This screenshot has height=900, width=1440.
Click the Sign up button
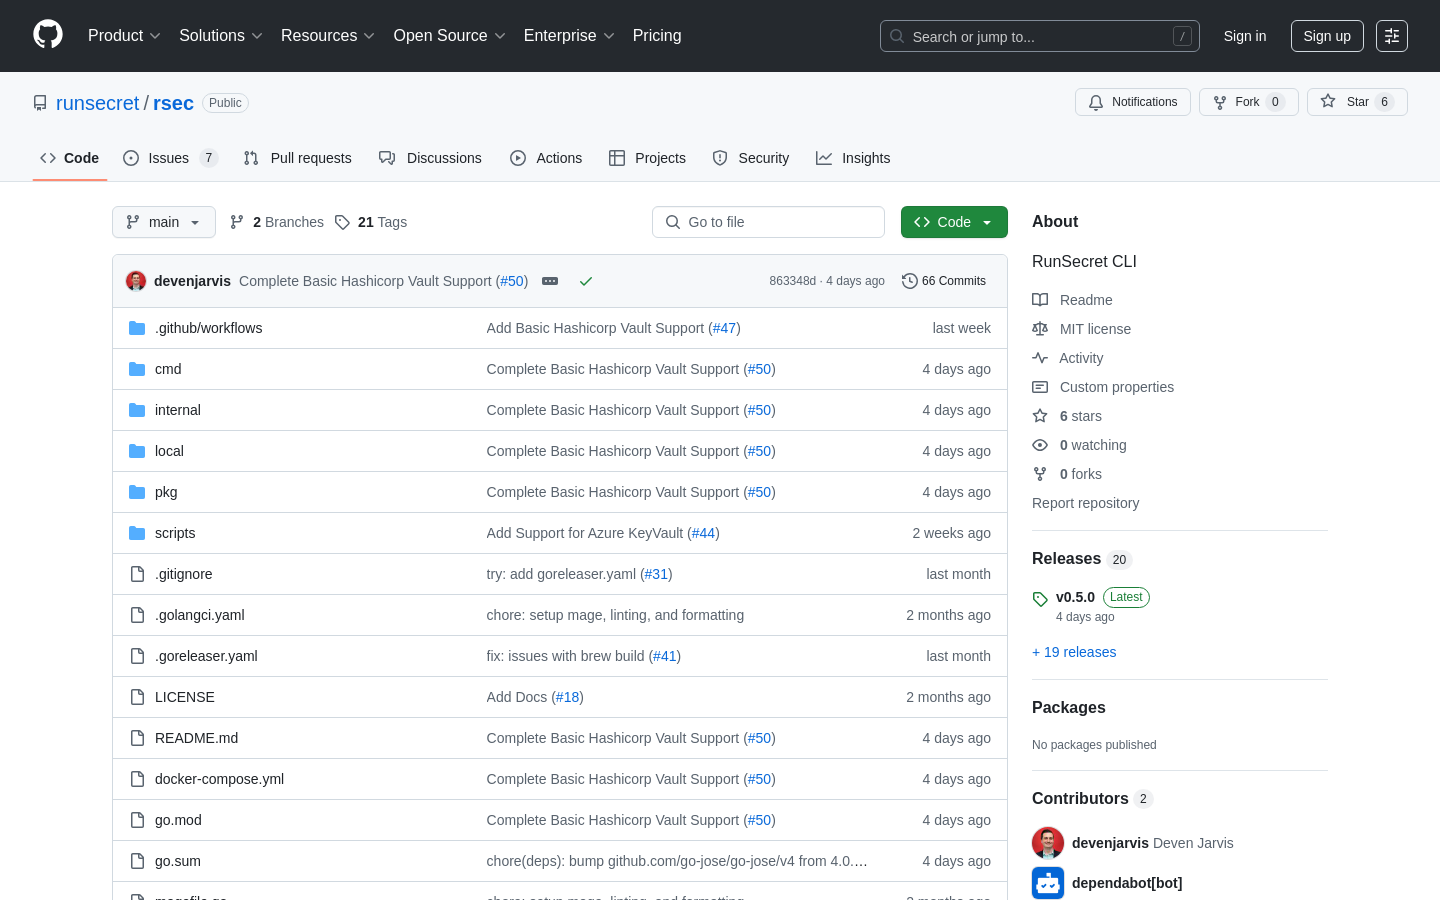(x=1327, y=36)
